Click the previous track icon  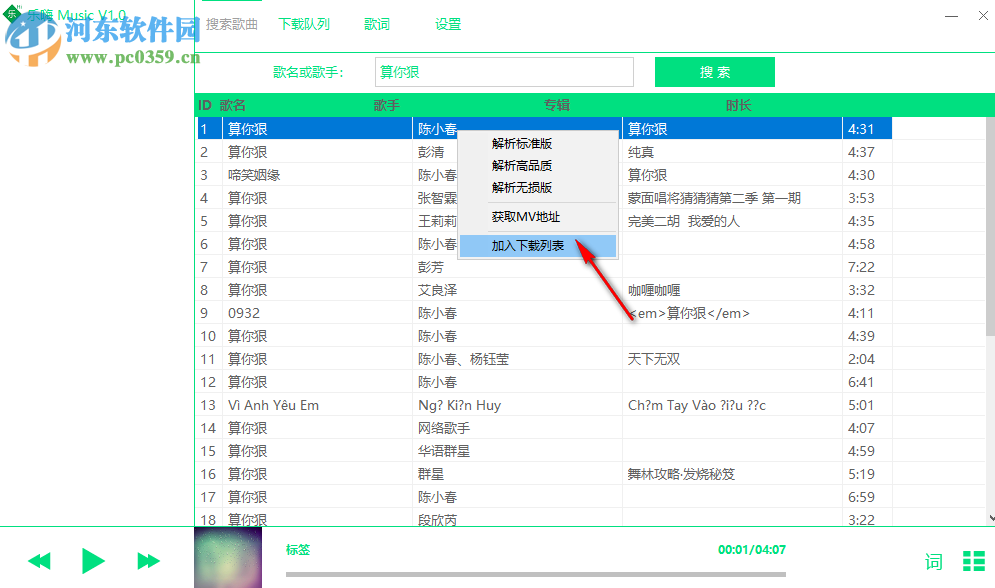pyautogui.click(x=39, y=561)
